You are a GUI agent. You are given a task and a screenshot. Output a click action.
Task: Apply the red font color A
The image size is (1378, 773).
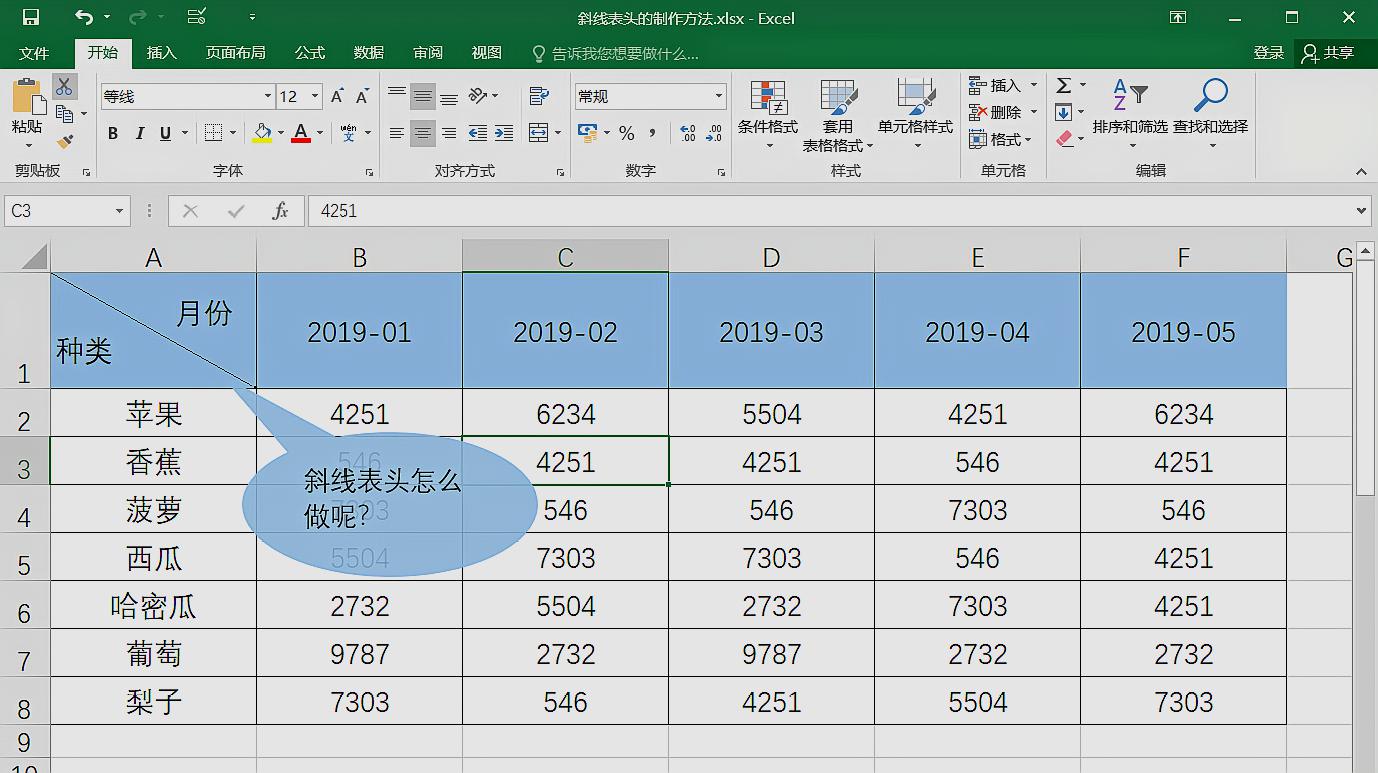click(302, 133)
